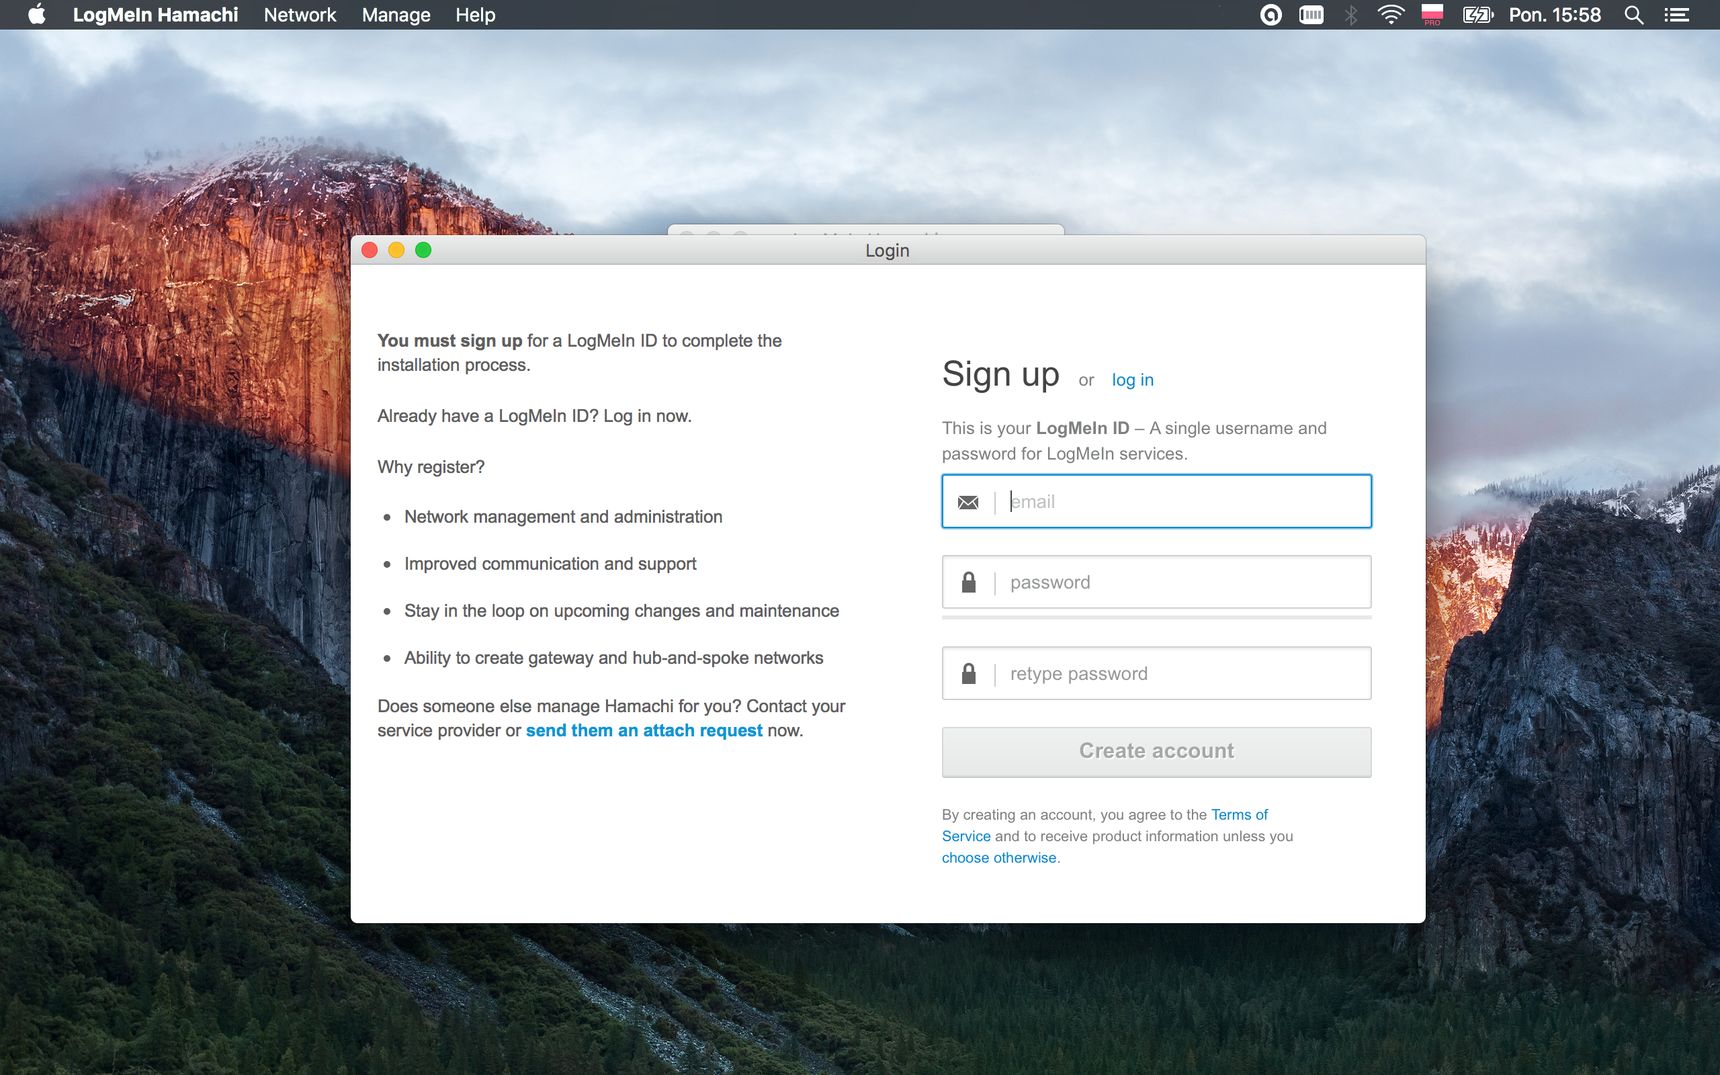Switch to the log in link
1720x1075 pixels.
point(1133,380)
